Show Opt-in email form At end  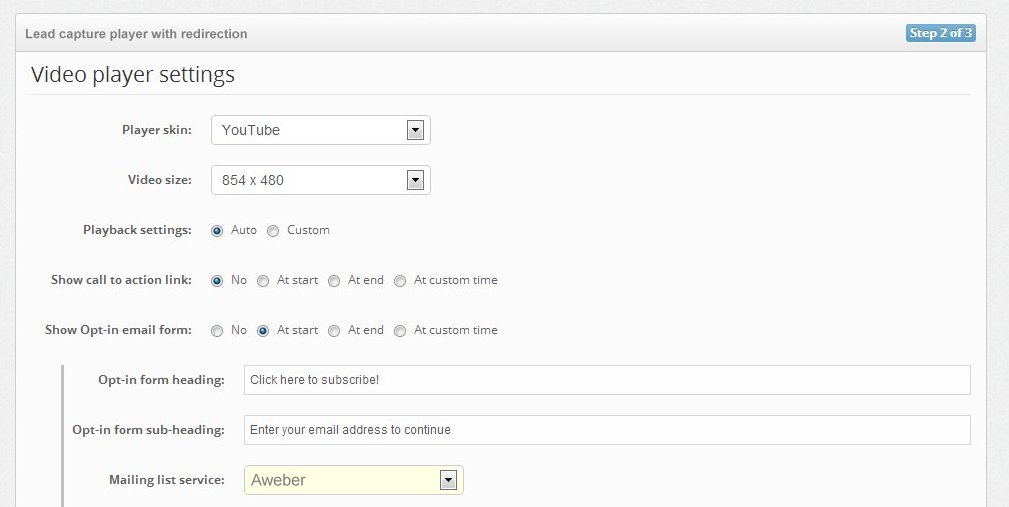click(333, 331)
